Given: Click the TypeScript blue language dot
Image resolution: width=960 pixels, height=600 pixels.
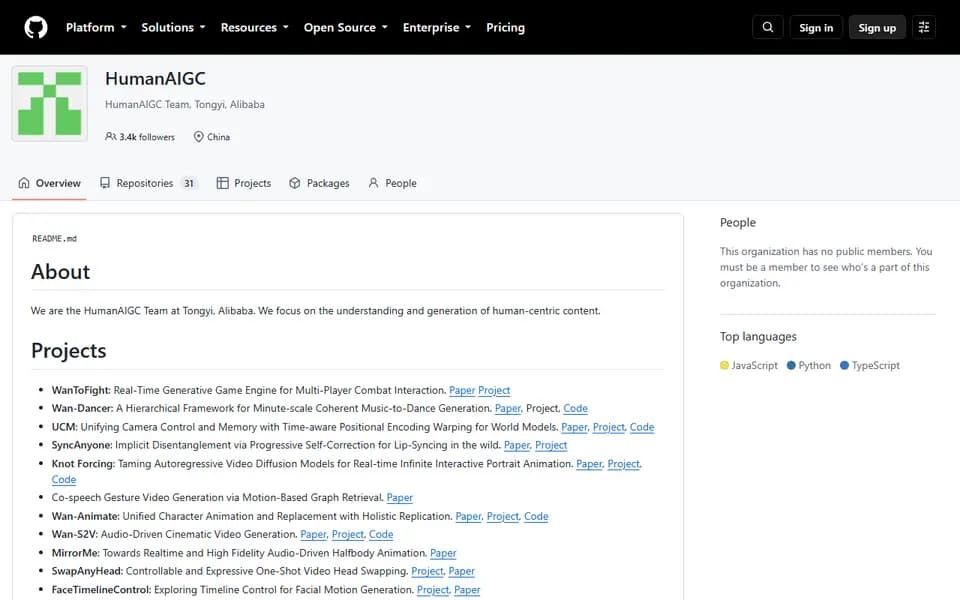Looking at the screenshot, I should click(844, 366).
